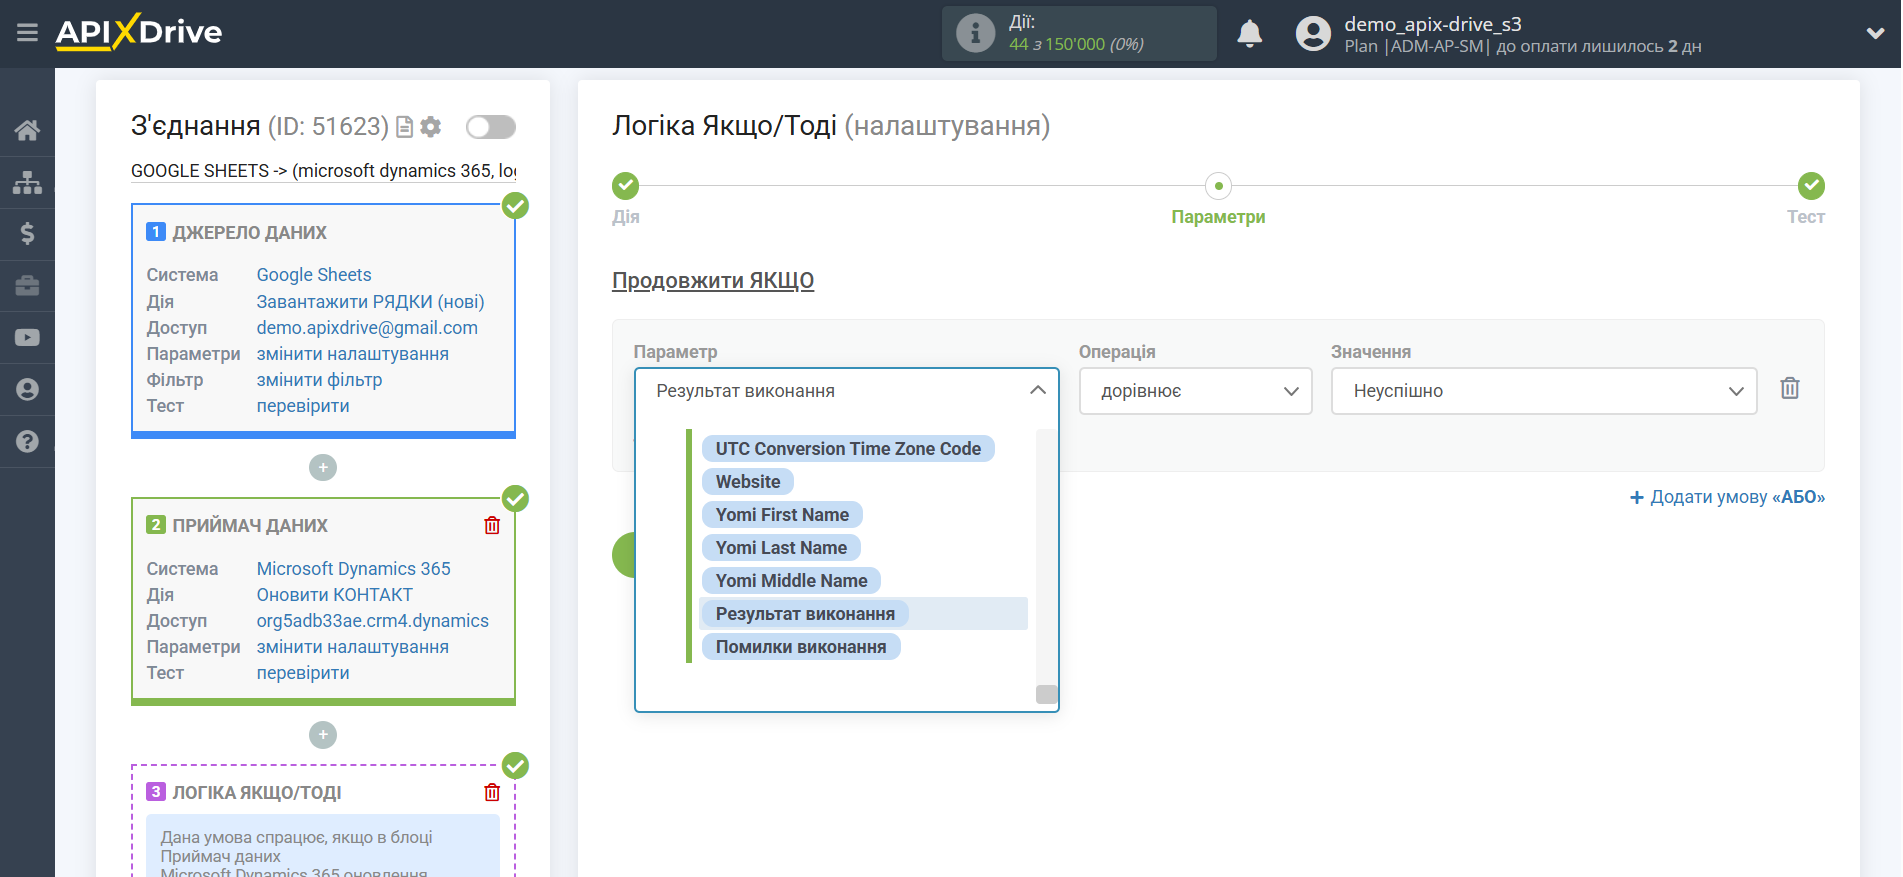The image size is (1903, 877).
Task: Click 'змінити фільтр' link
Action: tap(319, 380)
